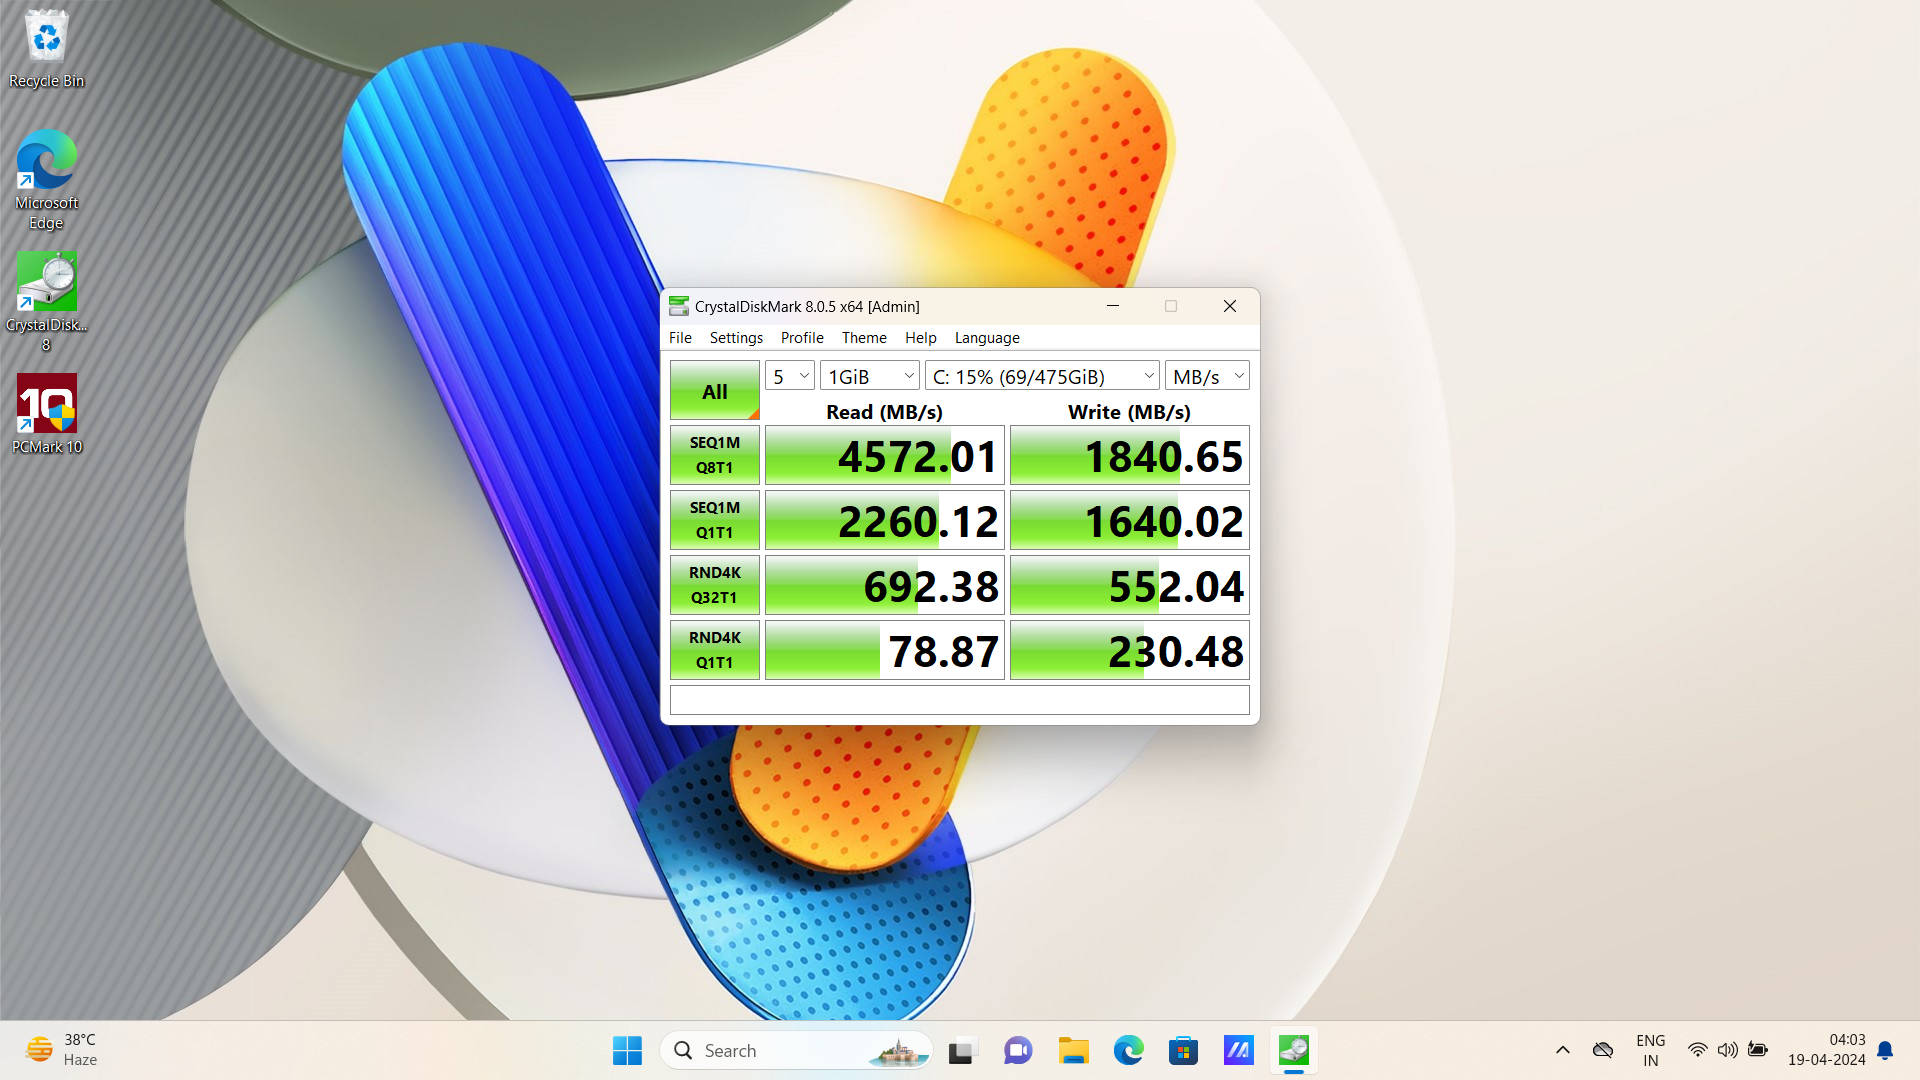
Task: Open the 1GiB test size dropdown
Action: [x=869, y=377]
